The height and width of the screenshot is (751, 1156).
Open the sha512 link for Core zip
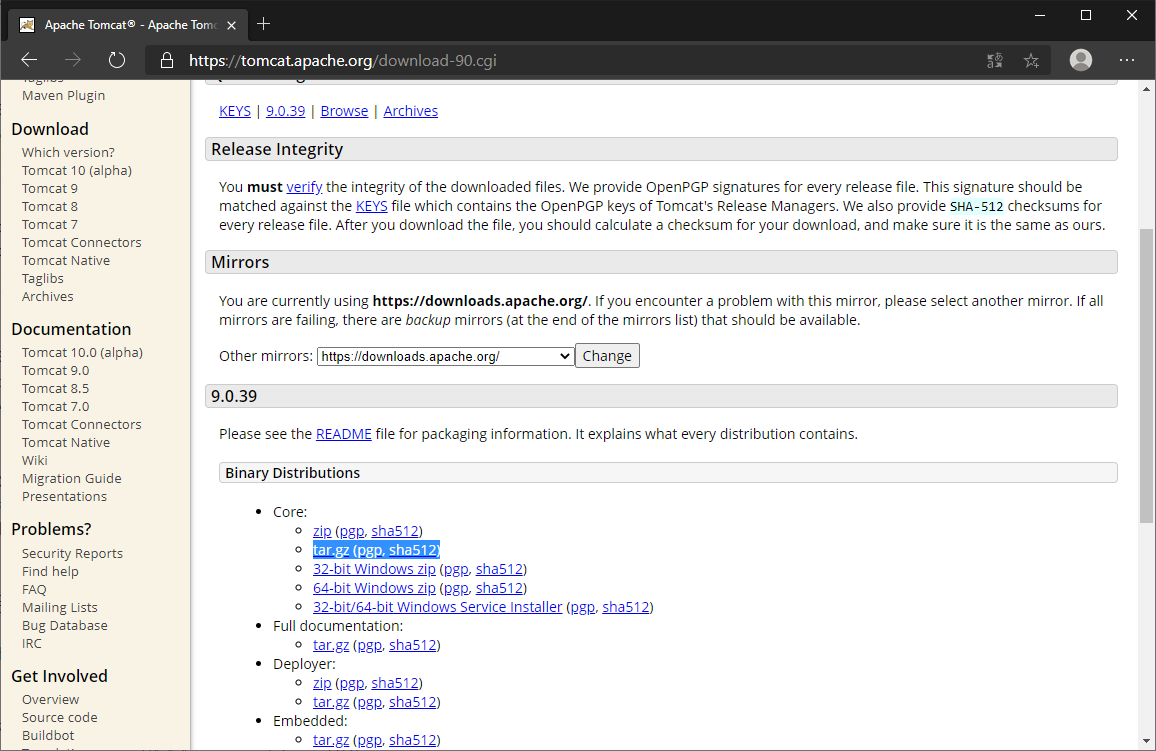click(395, 531)
